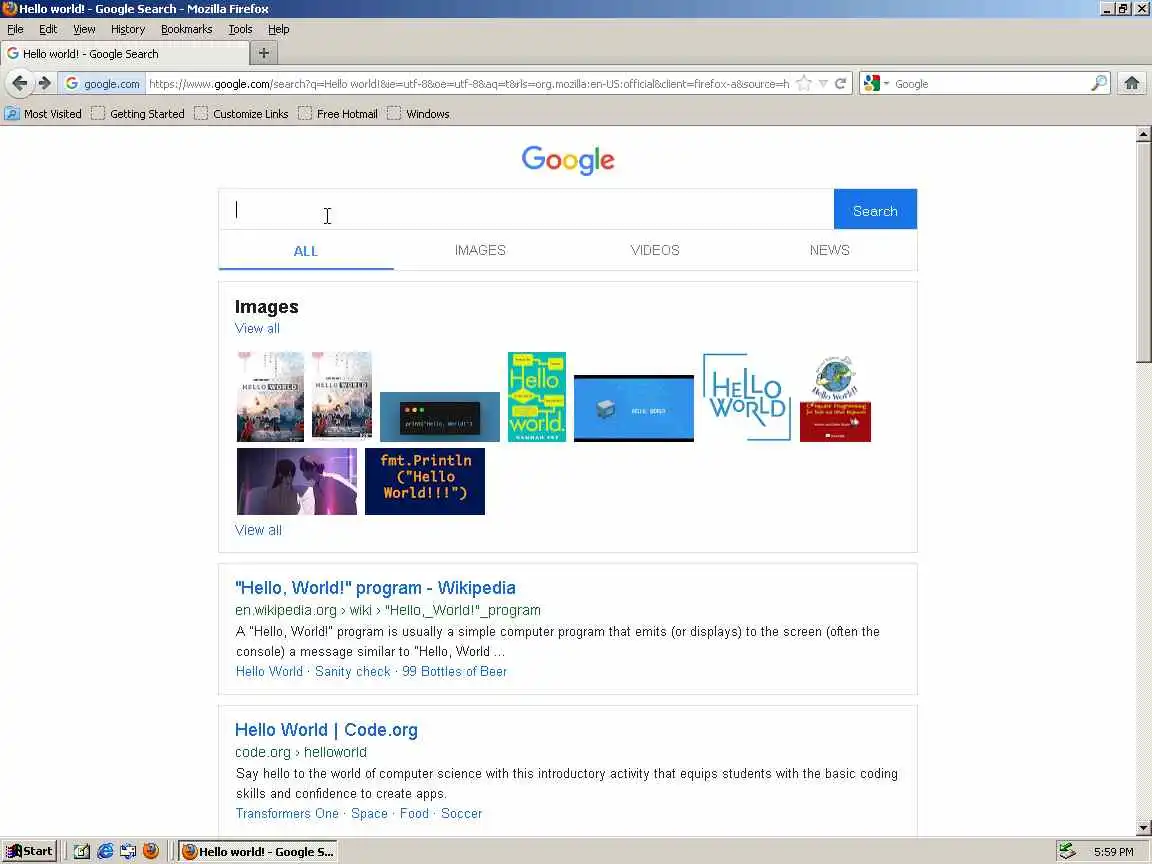
Task: Follow the Sanity check sublink
Action: tap(353, 672)
